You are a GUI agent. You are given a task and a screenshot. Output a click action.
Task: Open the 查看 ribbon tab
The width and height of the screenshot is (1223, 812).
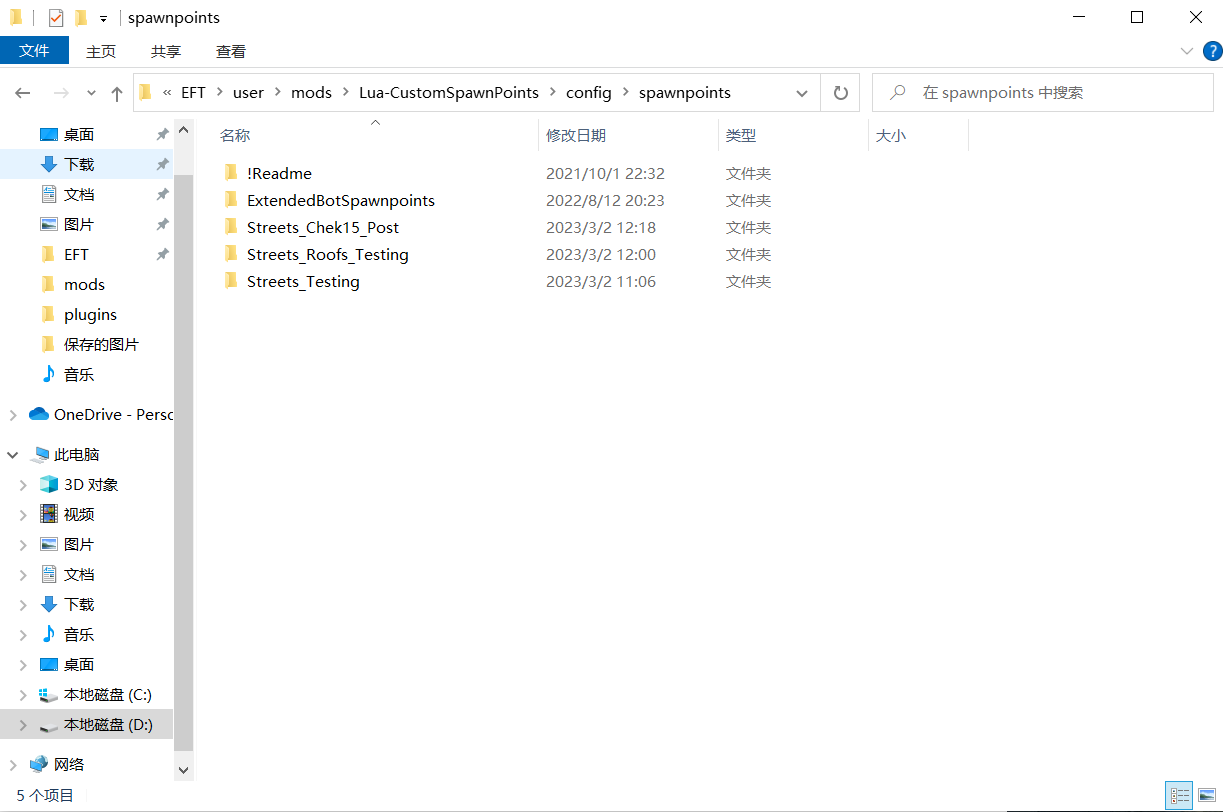[230, 50]
